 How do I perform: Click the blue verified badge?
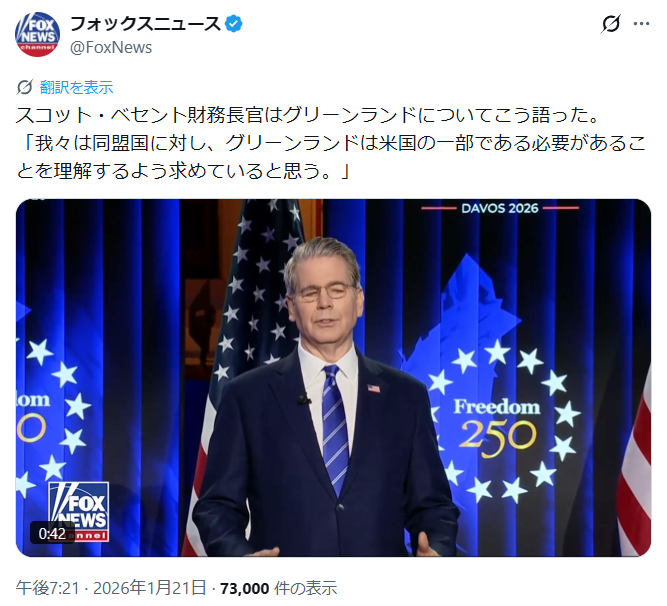[234, 24]
